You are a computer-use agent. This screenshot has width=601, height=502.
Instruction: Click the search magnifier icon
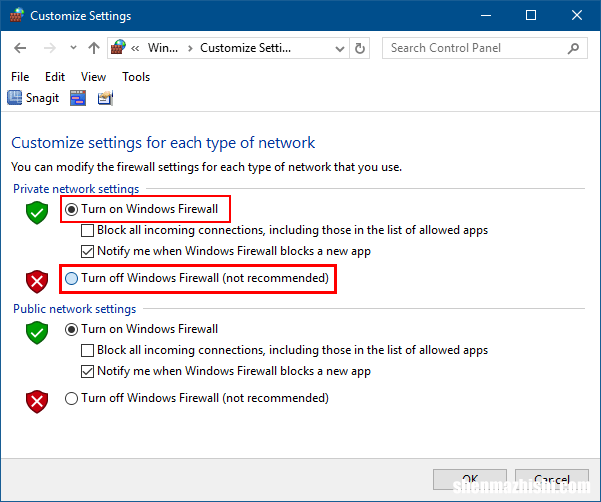pyautogui.click(x=573, y=48)
